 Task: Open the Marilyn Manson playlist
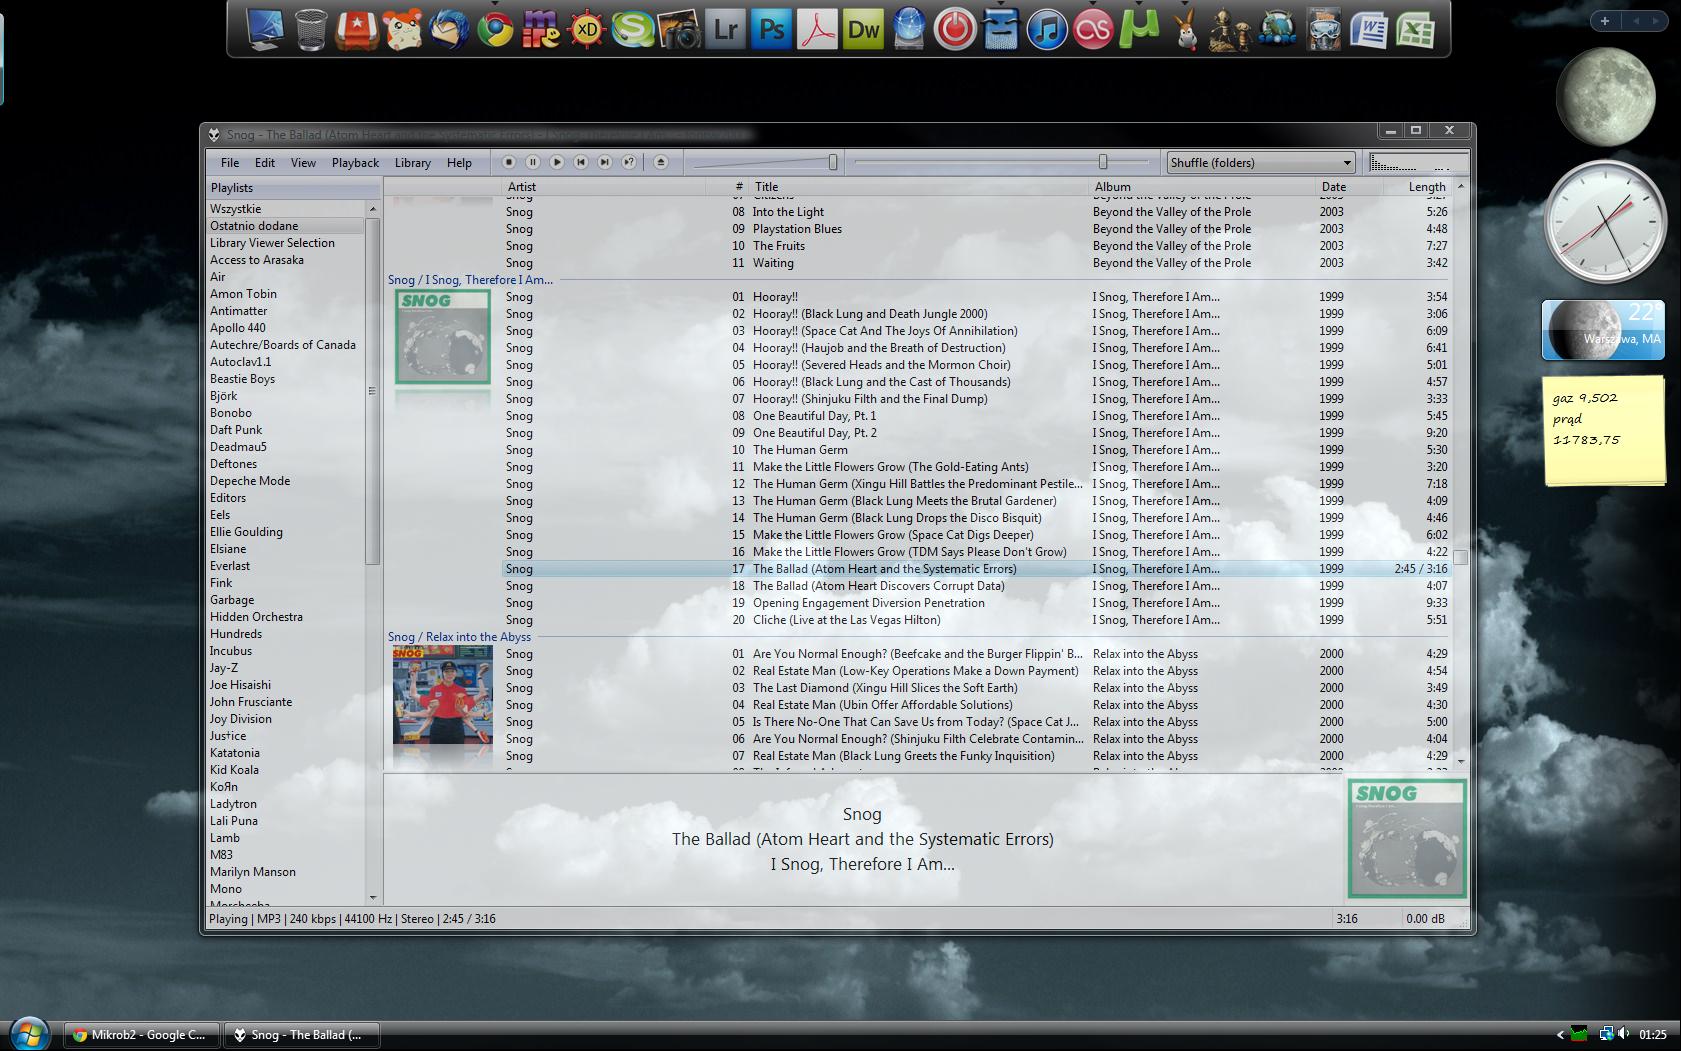(x=286, y=872)
